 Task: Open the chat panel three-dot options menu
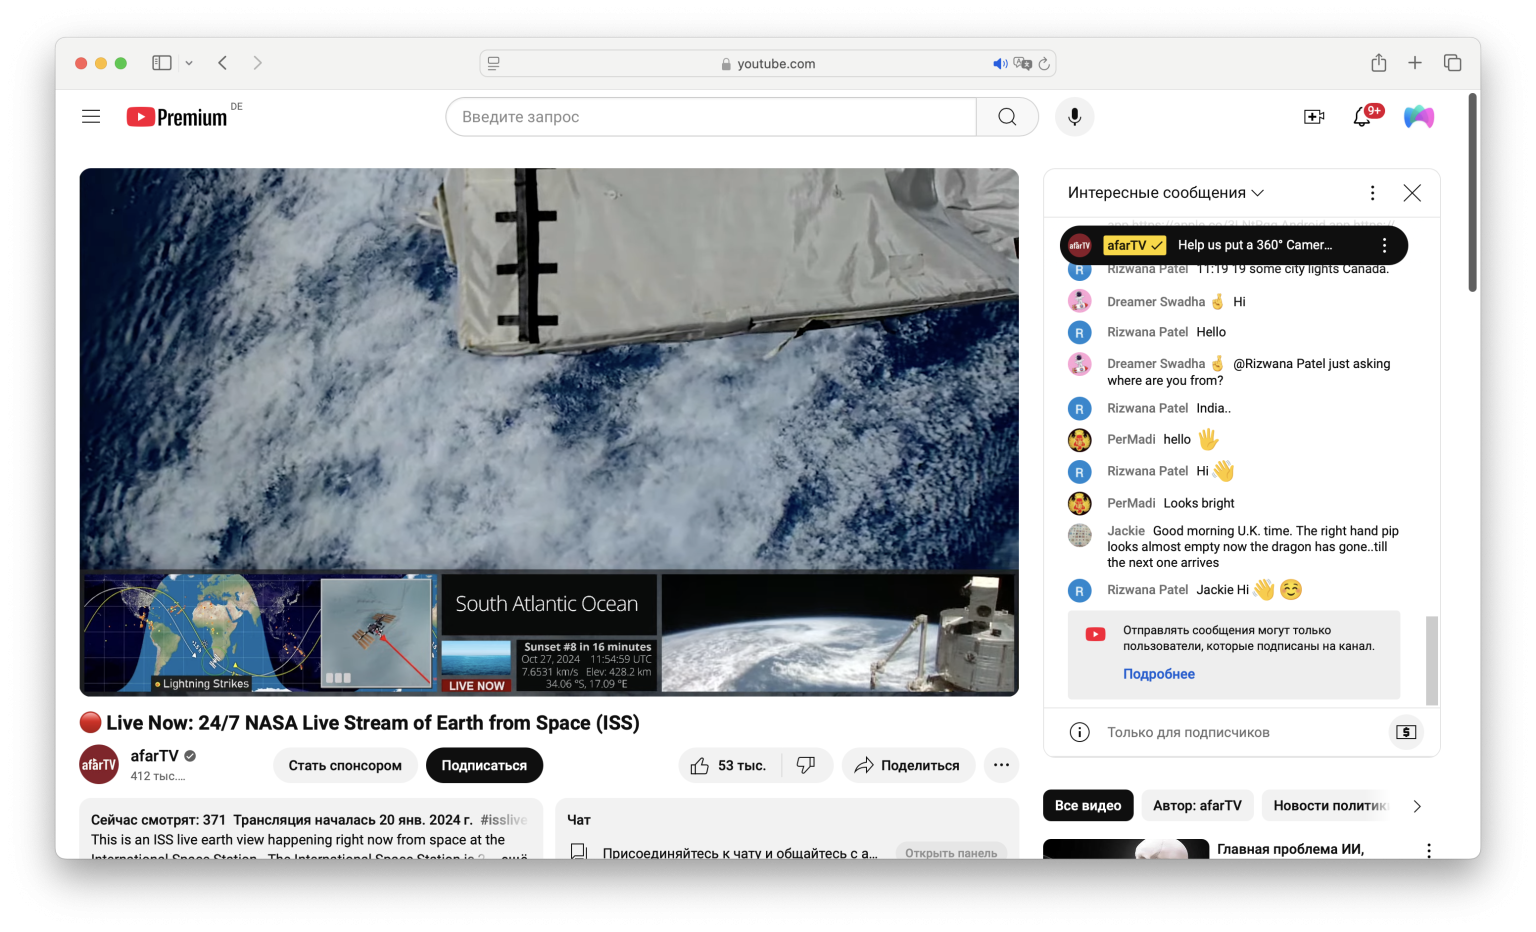1372,192
